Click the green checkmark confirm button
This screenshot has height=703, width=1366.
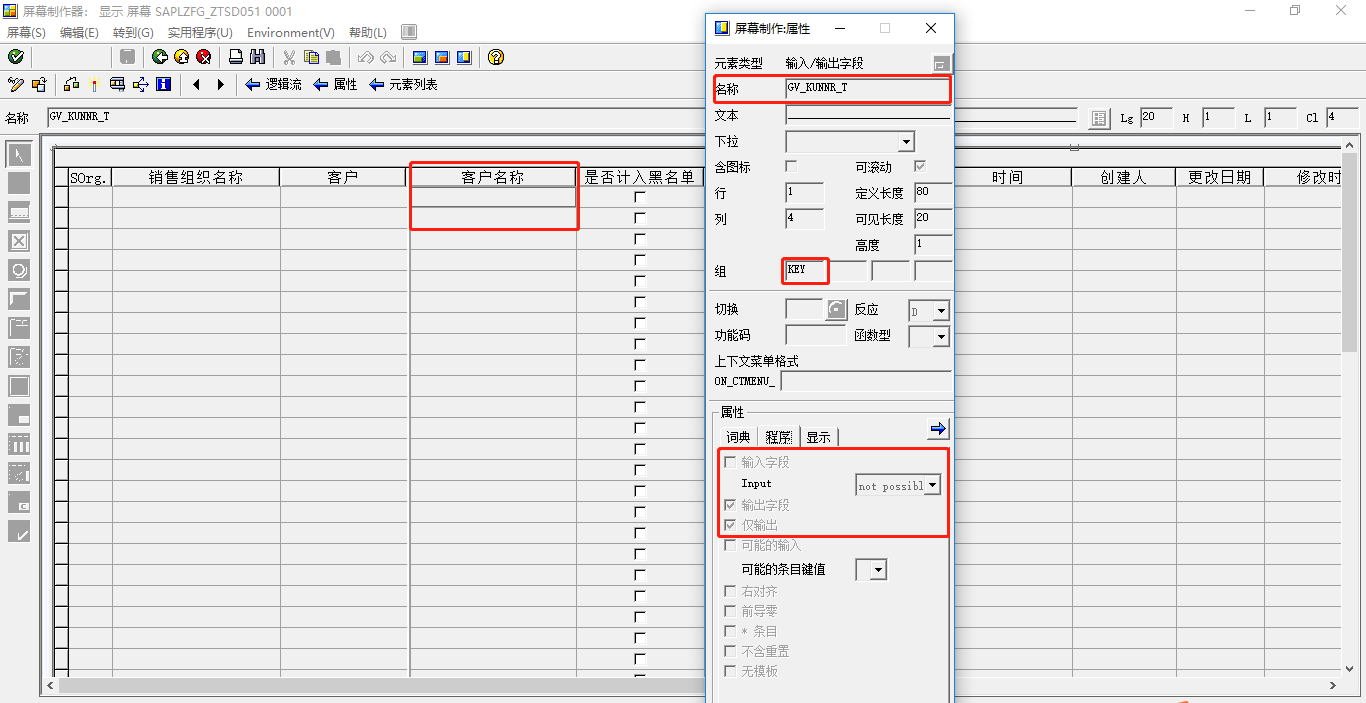[x=14, y=57]
